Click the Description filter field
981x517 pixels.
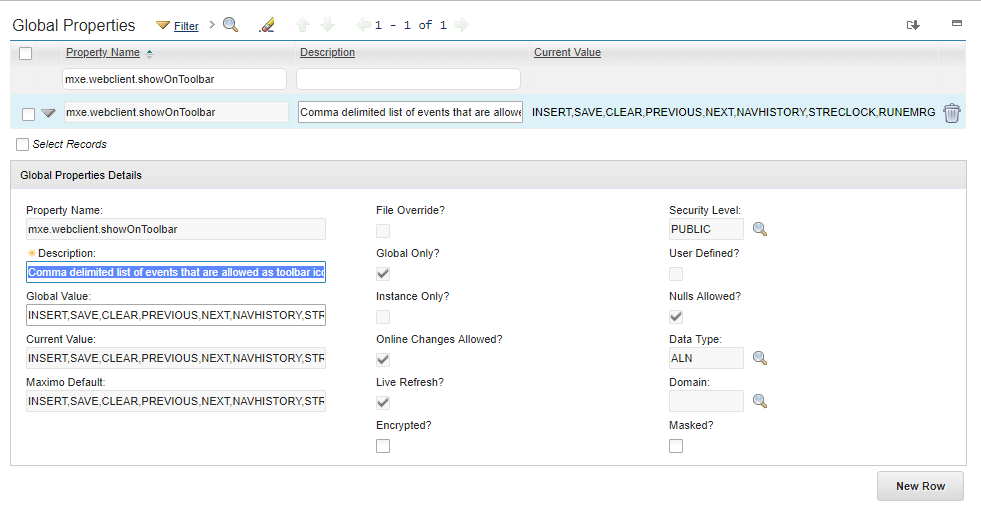pyautogui.click(x=409, y=79)
